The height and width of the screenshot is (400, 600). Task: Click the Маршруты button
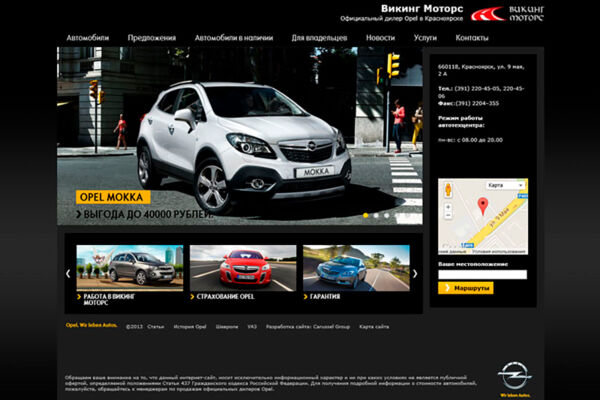466,288
